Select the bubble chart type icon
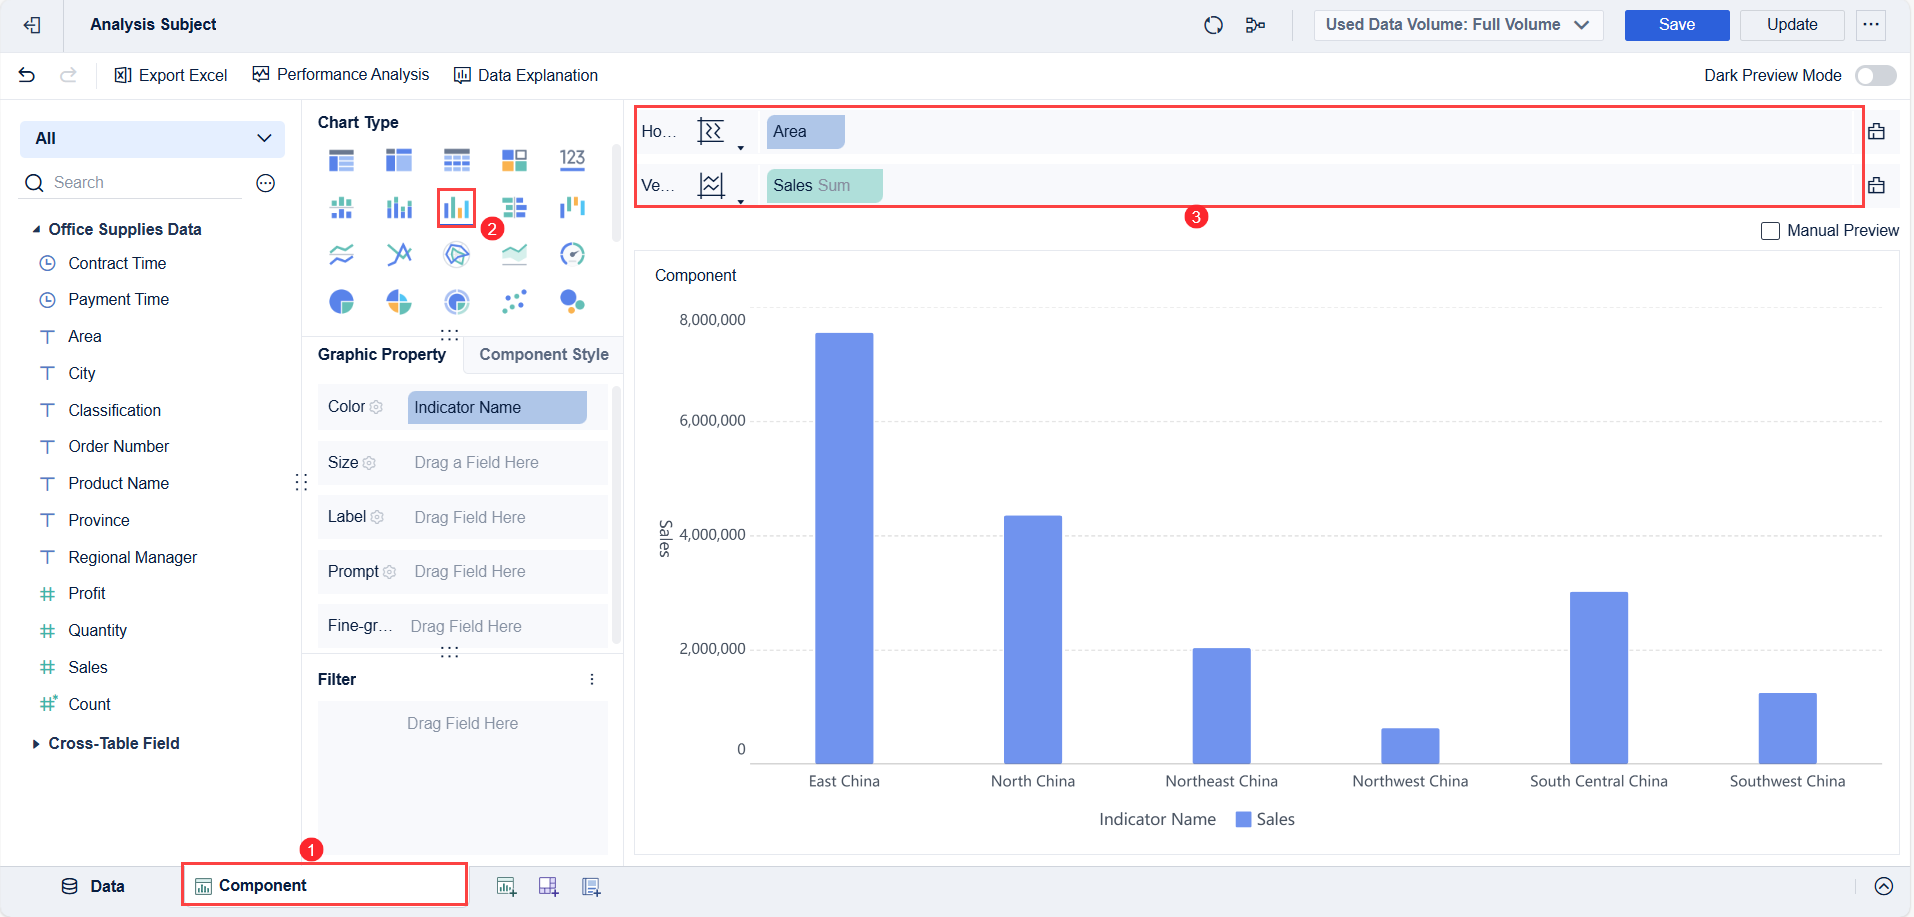 click(572, 301)
